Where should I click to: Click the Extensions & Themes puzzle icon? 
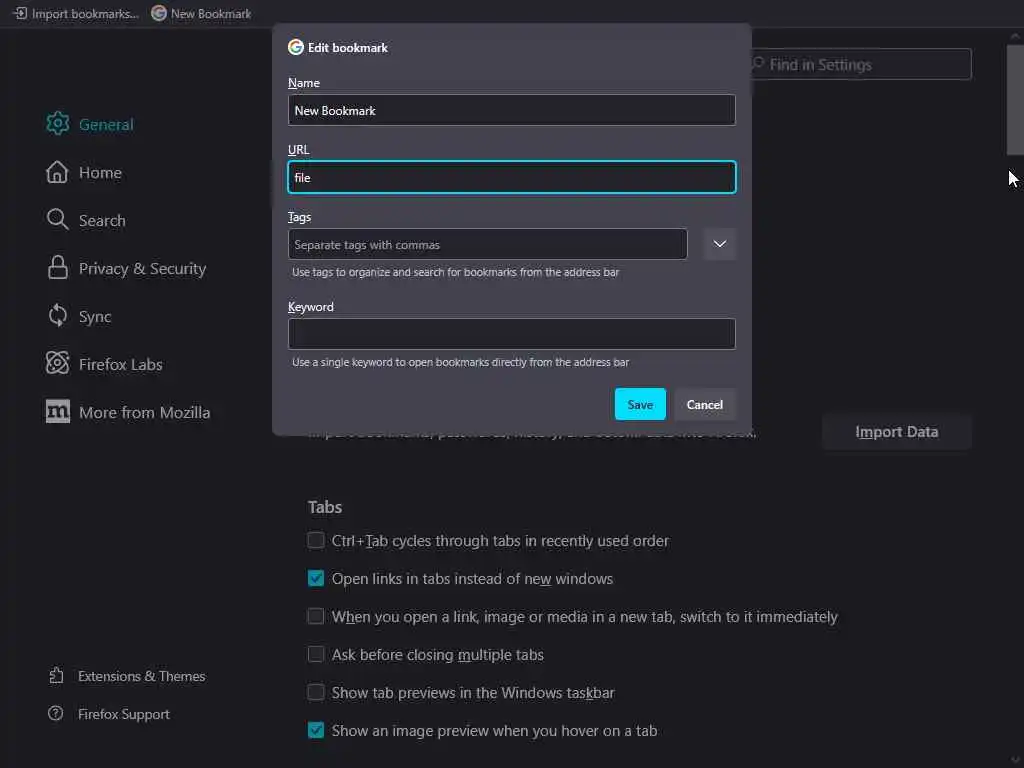point(56,676)
